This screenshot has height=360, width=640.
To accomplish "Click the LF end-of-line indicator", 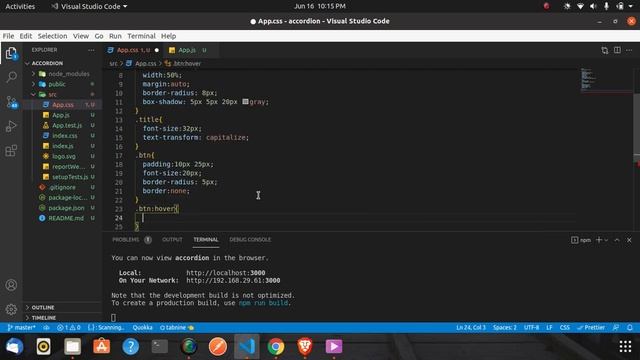I will tap(549, 327).
